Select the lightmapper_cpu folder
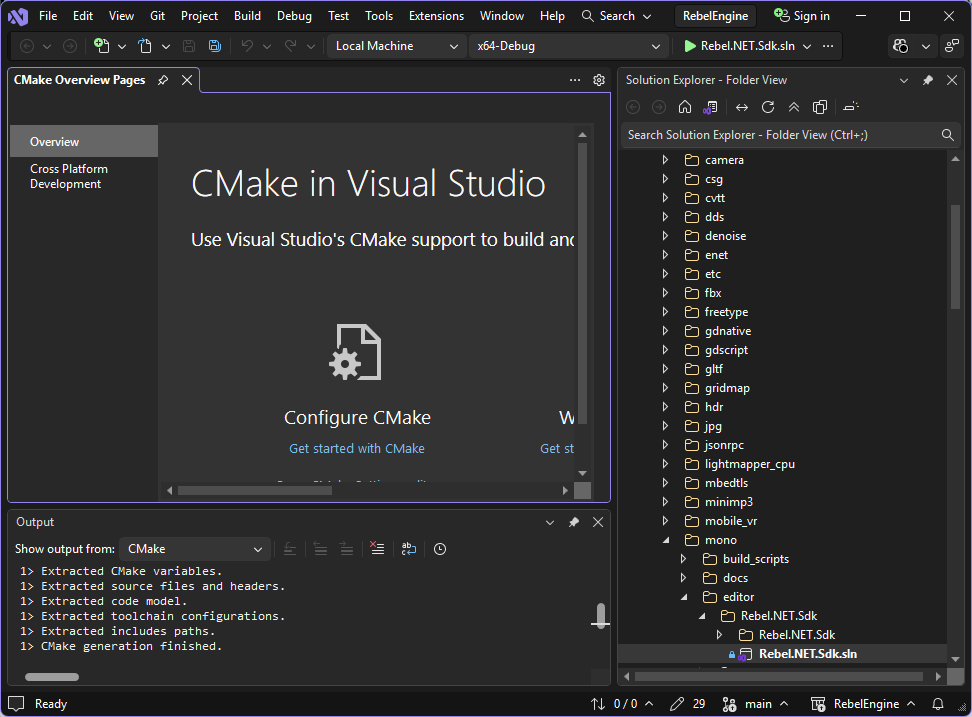Viewport: 972px width, 717px height. [x=749, y=464]
